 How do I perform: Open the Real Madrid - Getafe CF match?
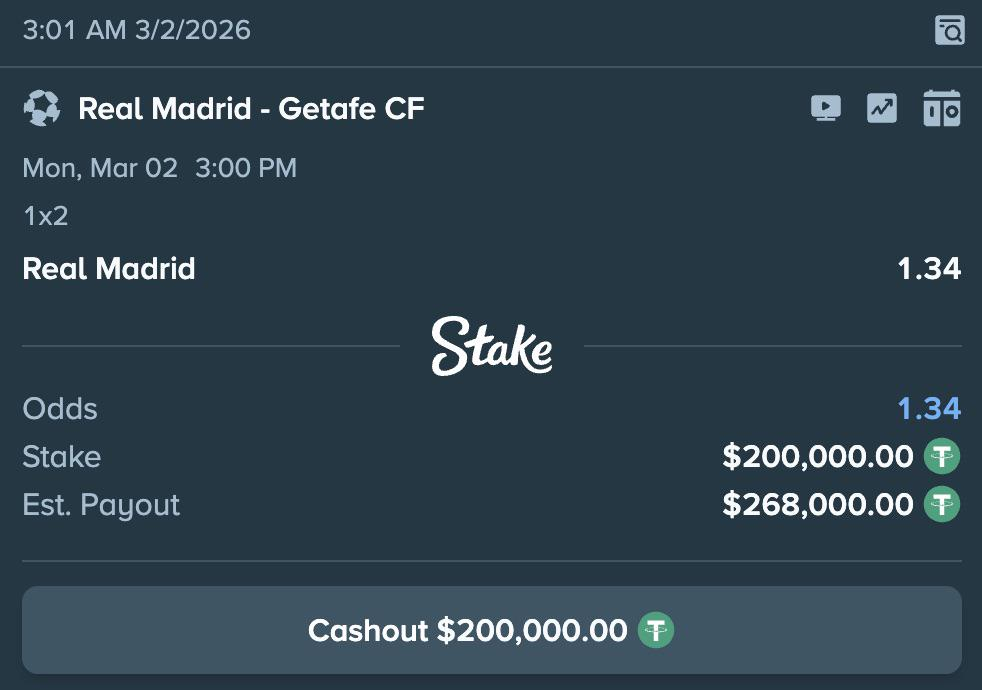pyautogui.click(x=251, y=108)
